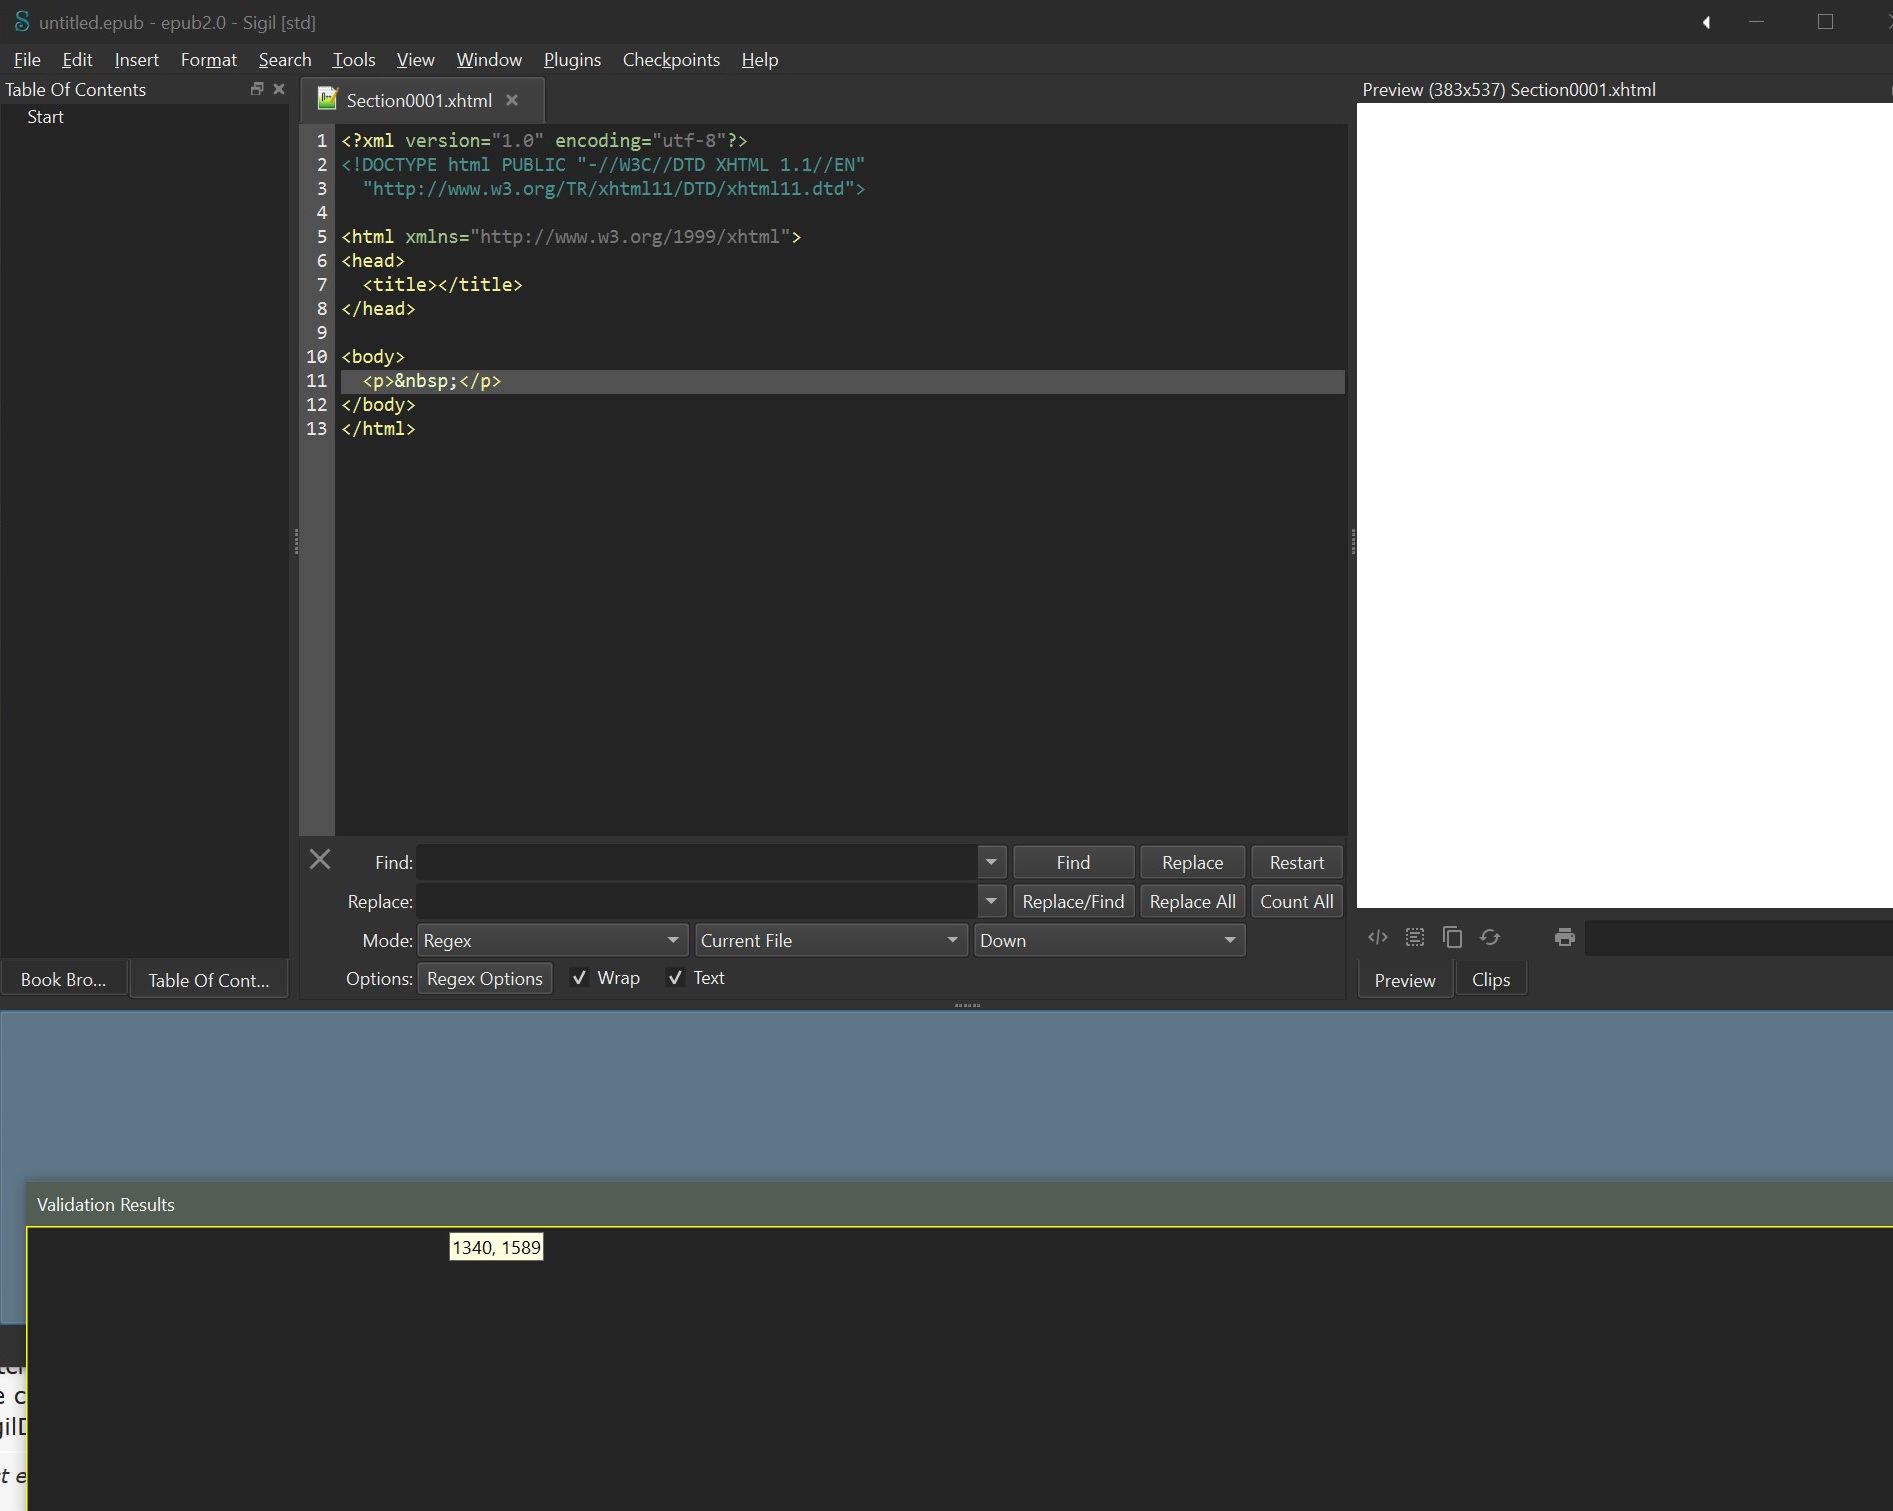Screen dimensions: 1893x1511
Task: Open the Plugins menu
Action: [572, 60]
